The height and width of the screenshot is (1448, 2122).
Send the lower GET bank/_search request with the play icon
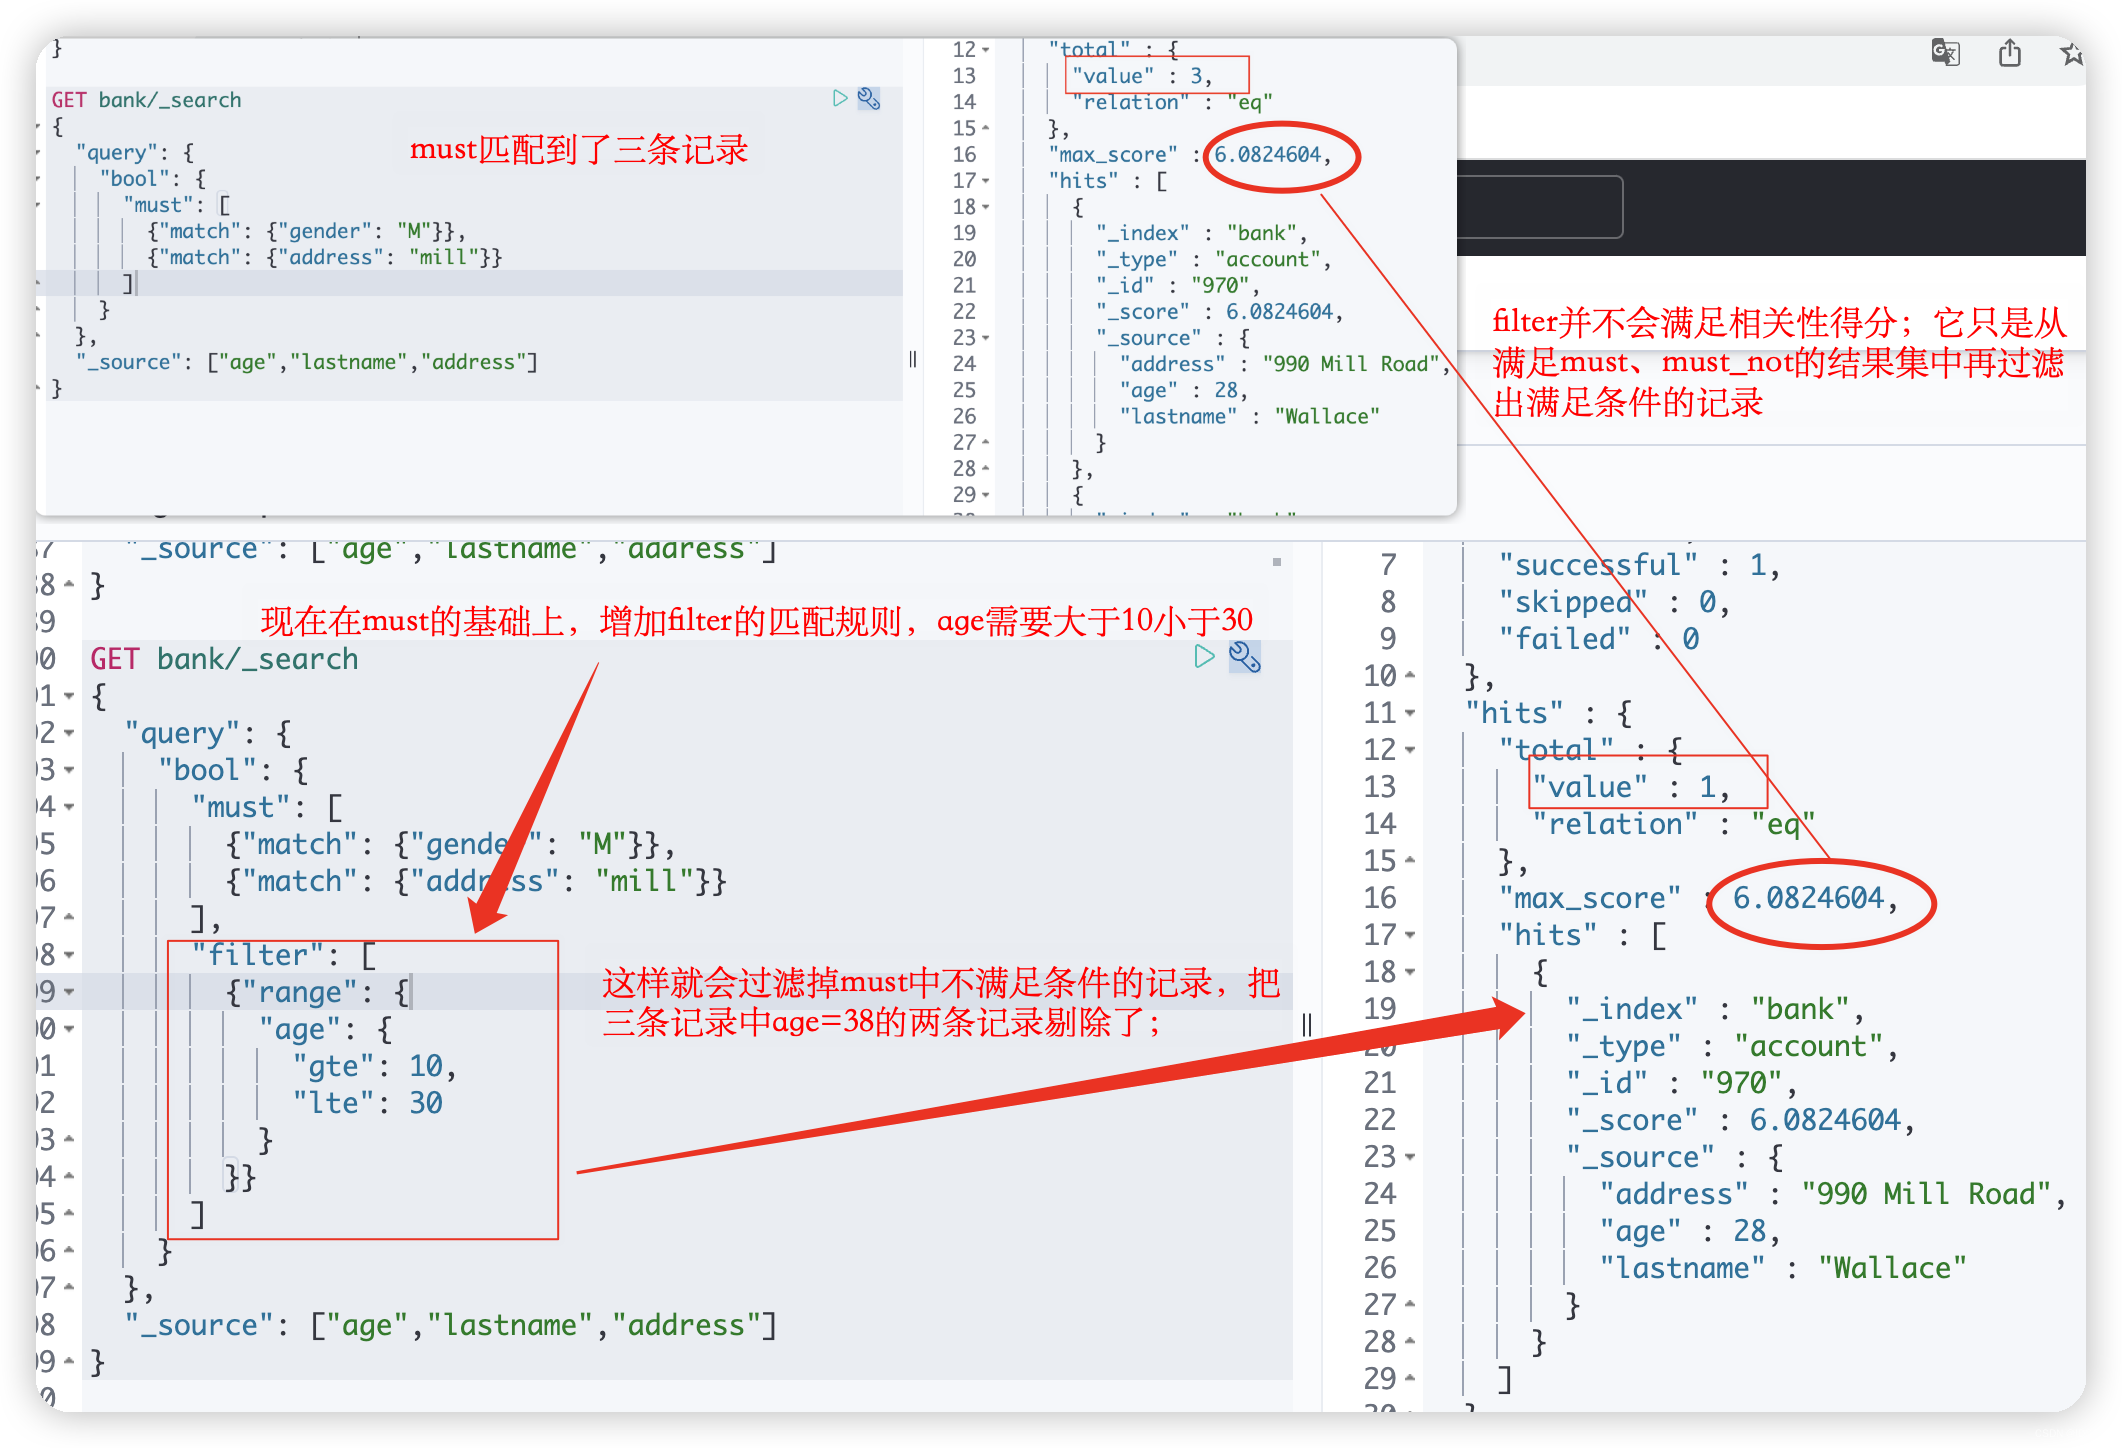(1204, 657)
